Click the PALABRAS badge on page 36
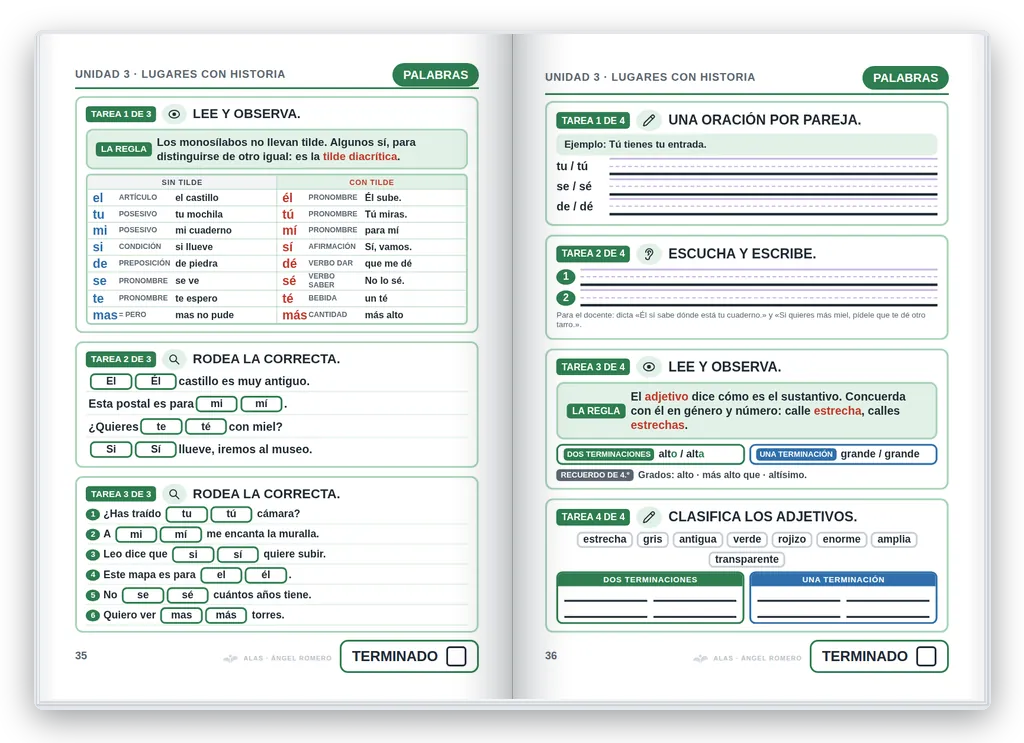The height and width of the screenshot is (743, 1024). point(905,78)
